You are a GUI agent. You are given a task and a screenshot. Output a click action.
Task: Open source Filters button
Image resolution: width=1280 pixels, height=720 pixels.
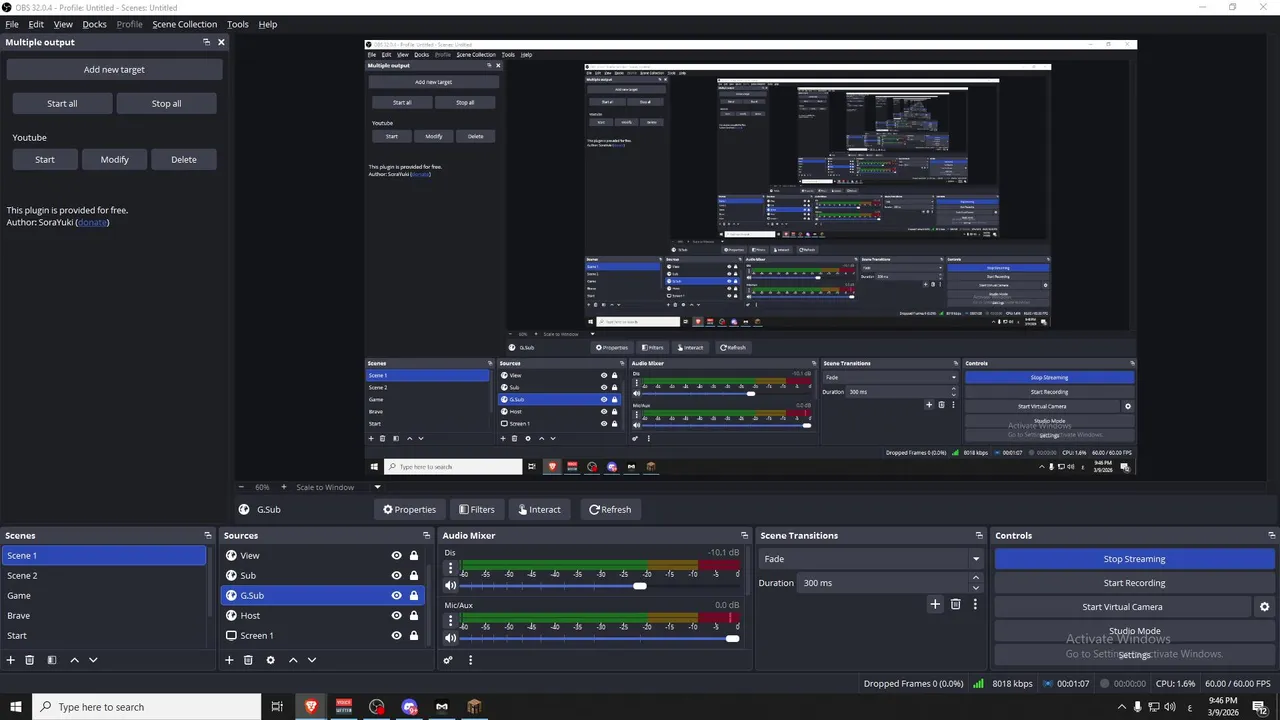[x=477, y=510]
